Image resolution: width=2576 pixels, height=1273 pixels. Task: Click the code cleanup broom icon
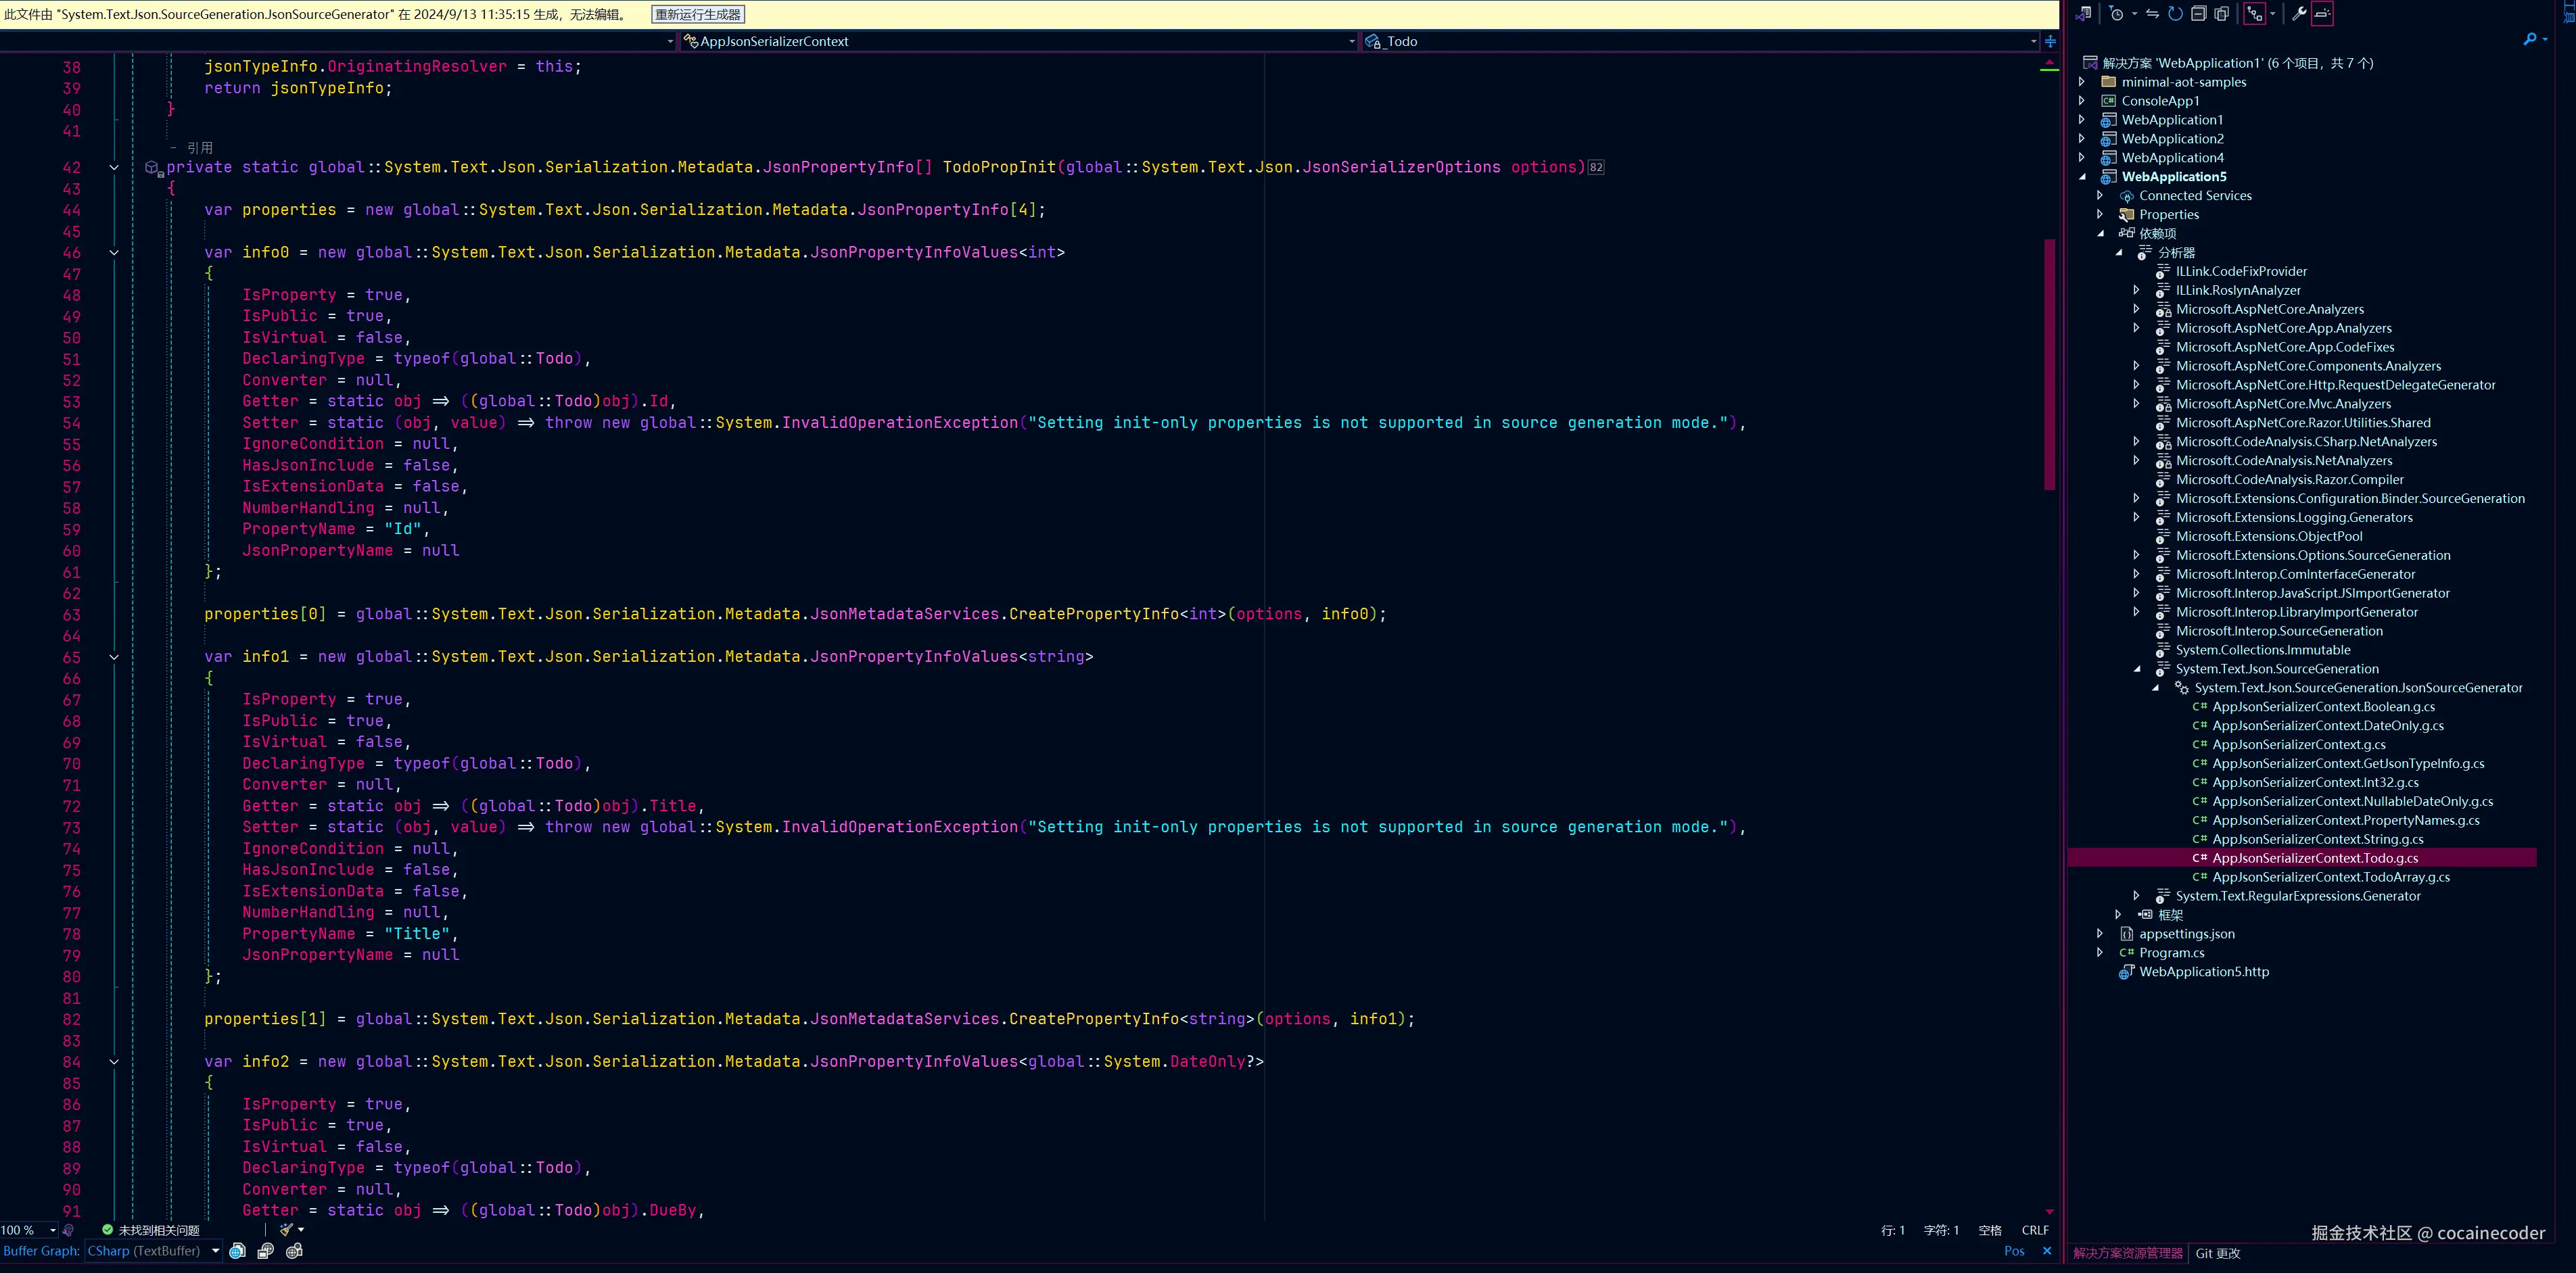point(287,1230)
